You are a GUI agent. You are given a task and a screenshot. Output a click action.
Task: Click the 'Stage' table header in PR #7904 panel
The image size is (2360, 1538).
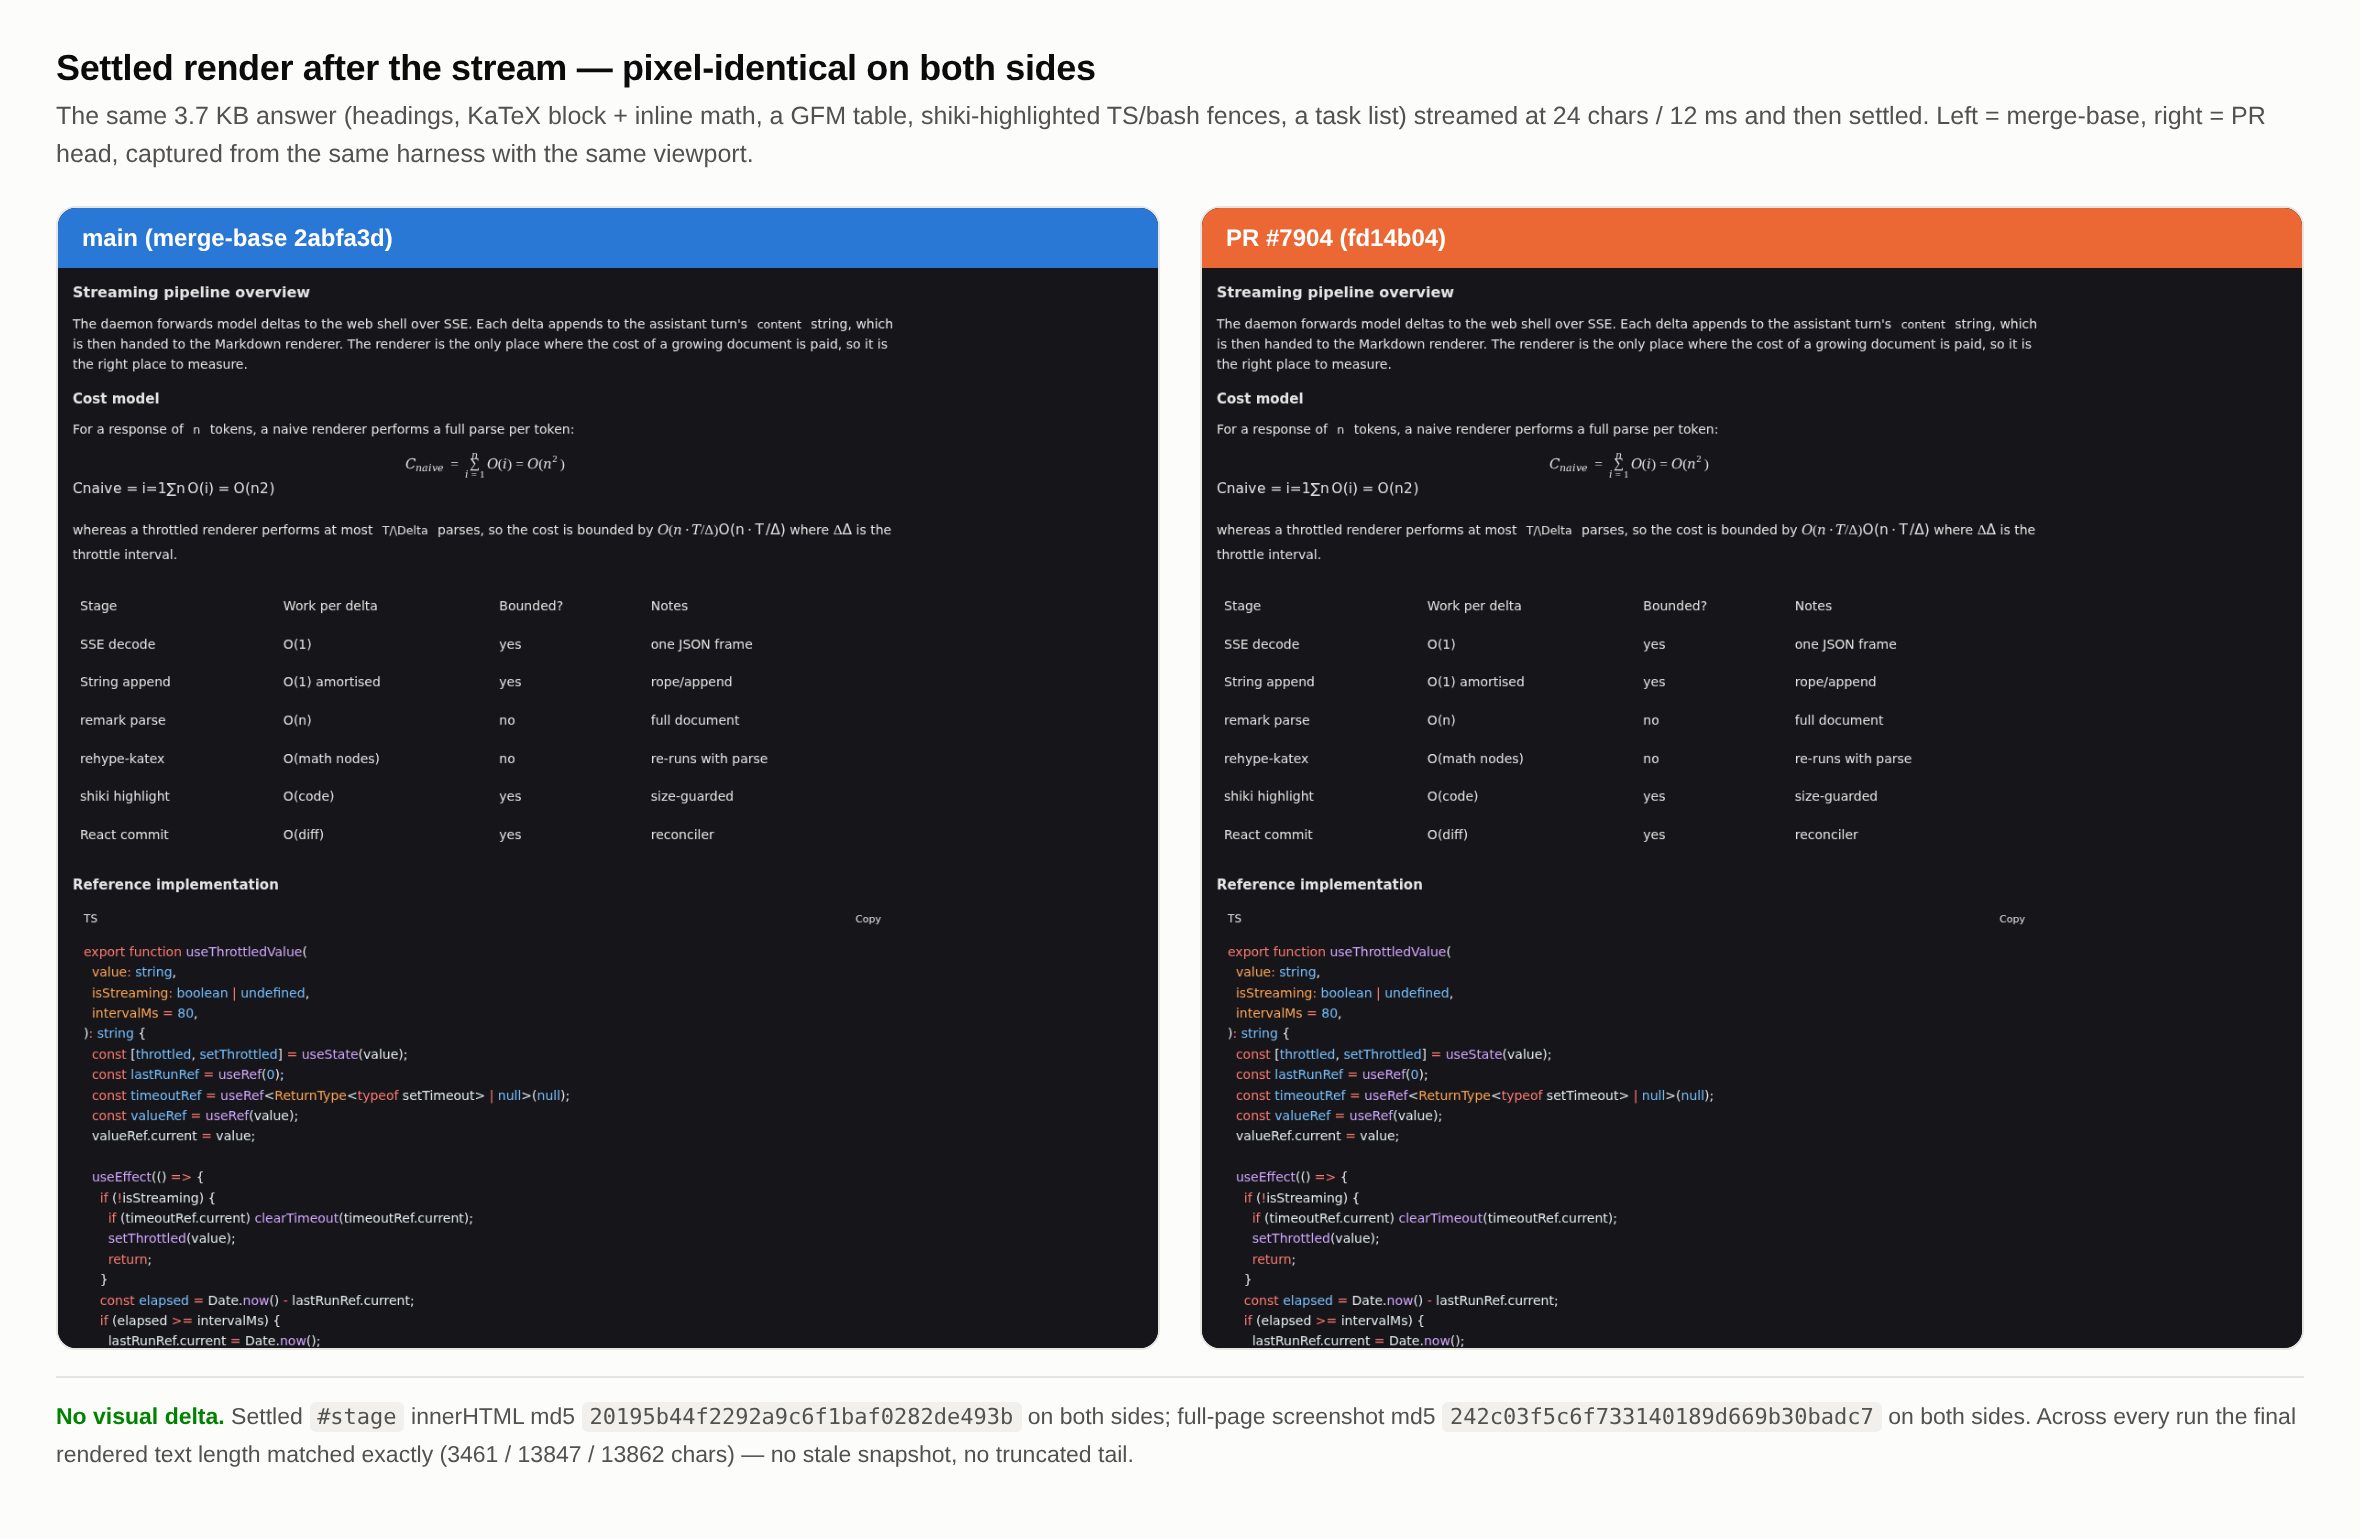click(x=1242, y=606)
